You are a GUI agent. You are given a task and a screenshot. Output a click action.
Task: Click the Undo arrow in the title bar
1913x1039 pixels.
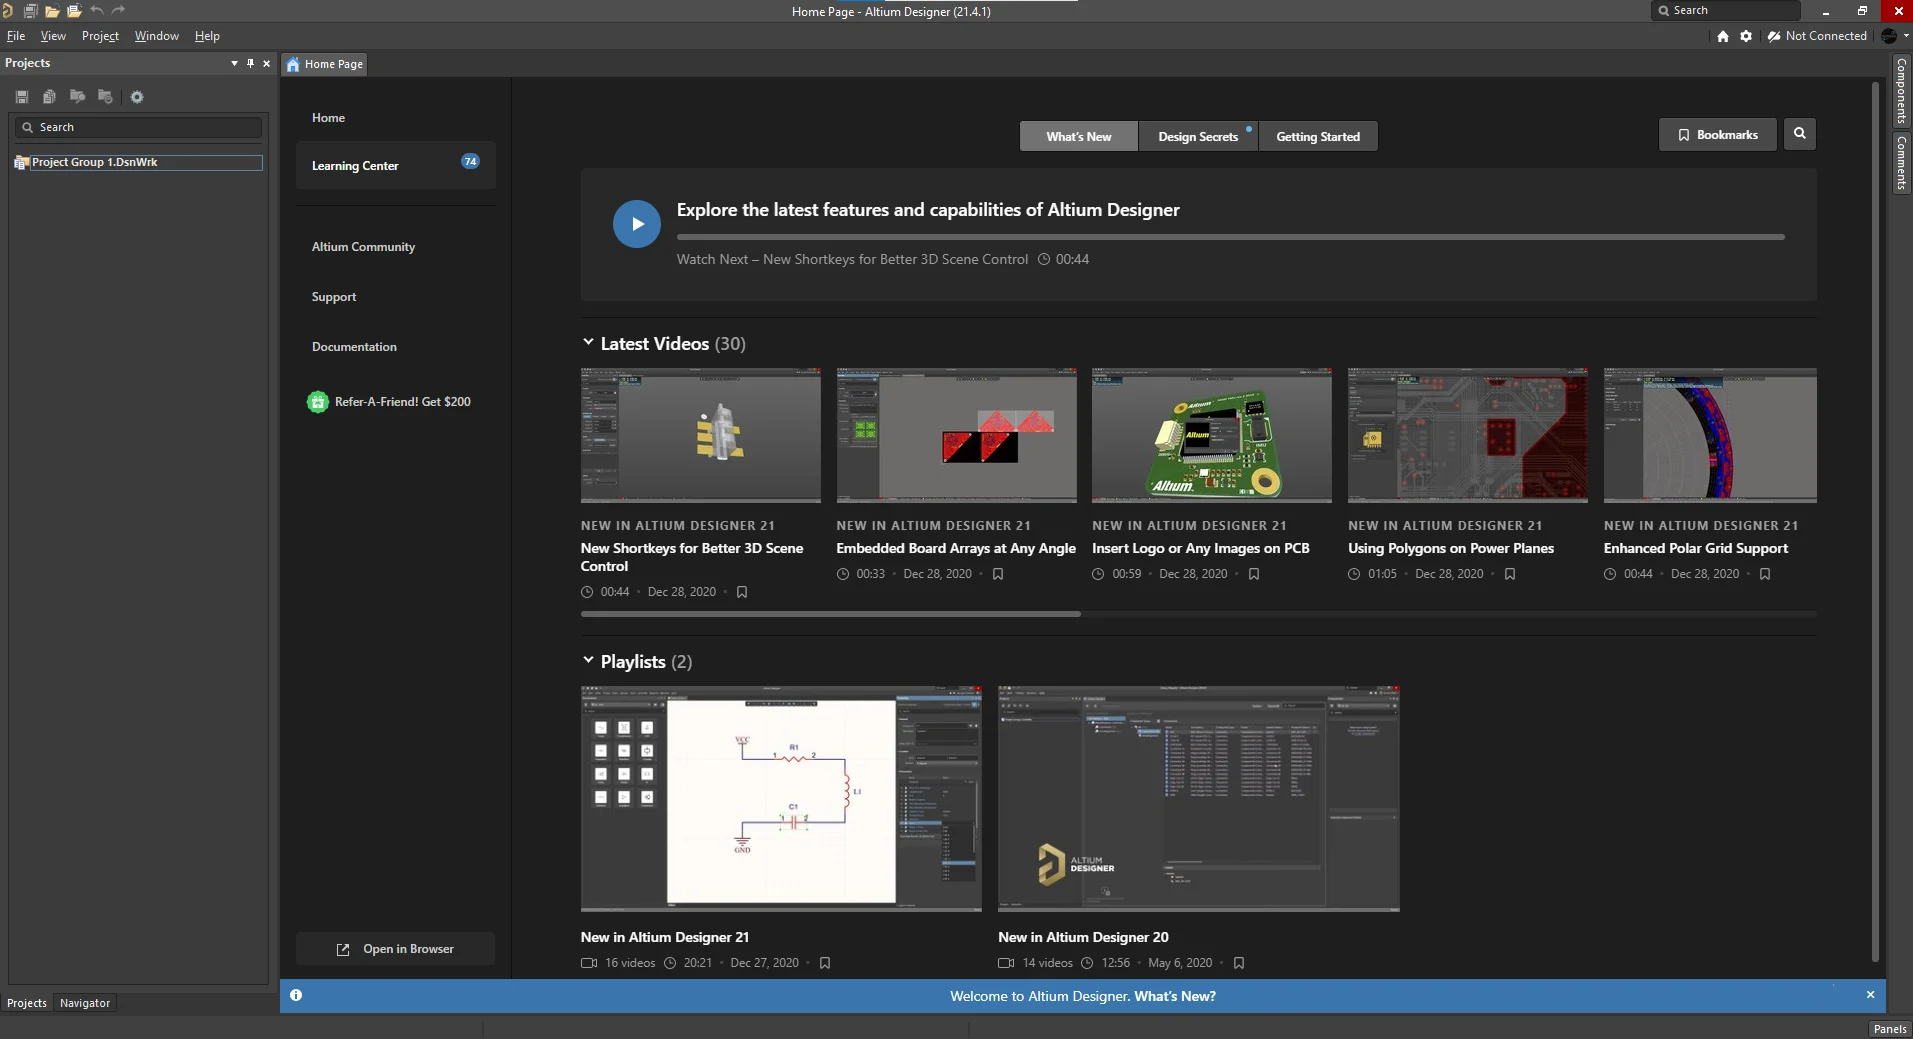[x=97, y=10]
